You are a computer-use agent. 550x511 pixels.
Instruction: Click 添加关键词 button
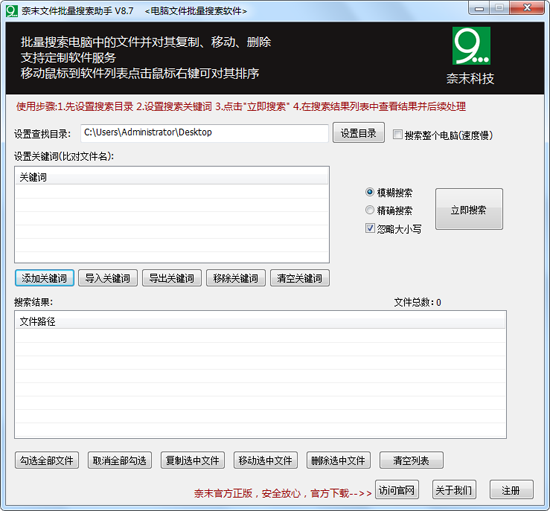click(x=44, y=278)
